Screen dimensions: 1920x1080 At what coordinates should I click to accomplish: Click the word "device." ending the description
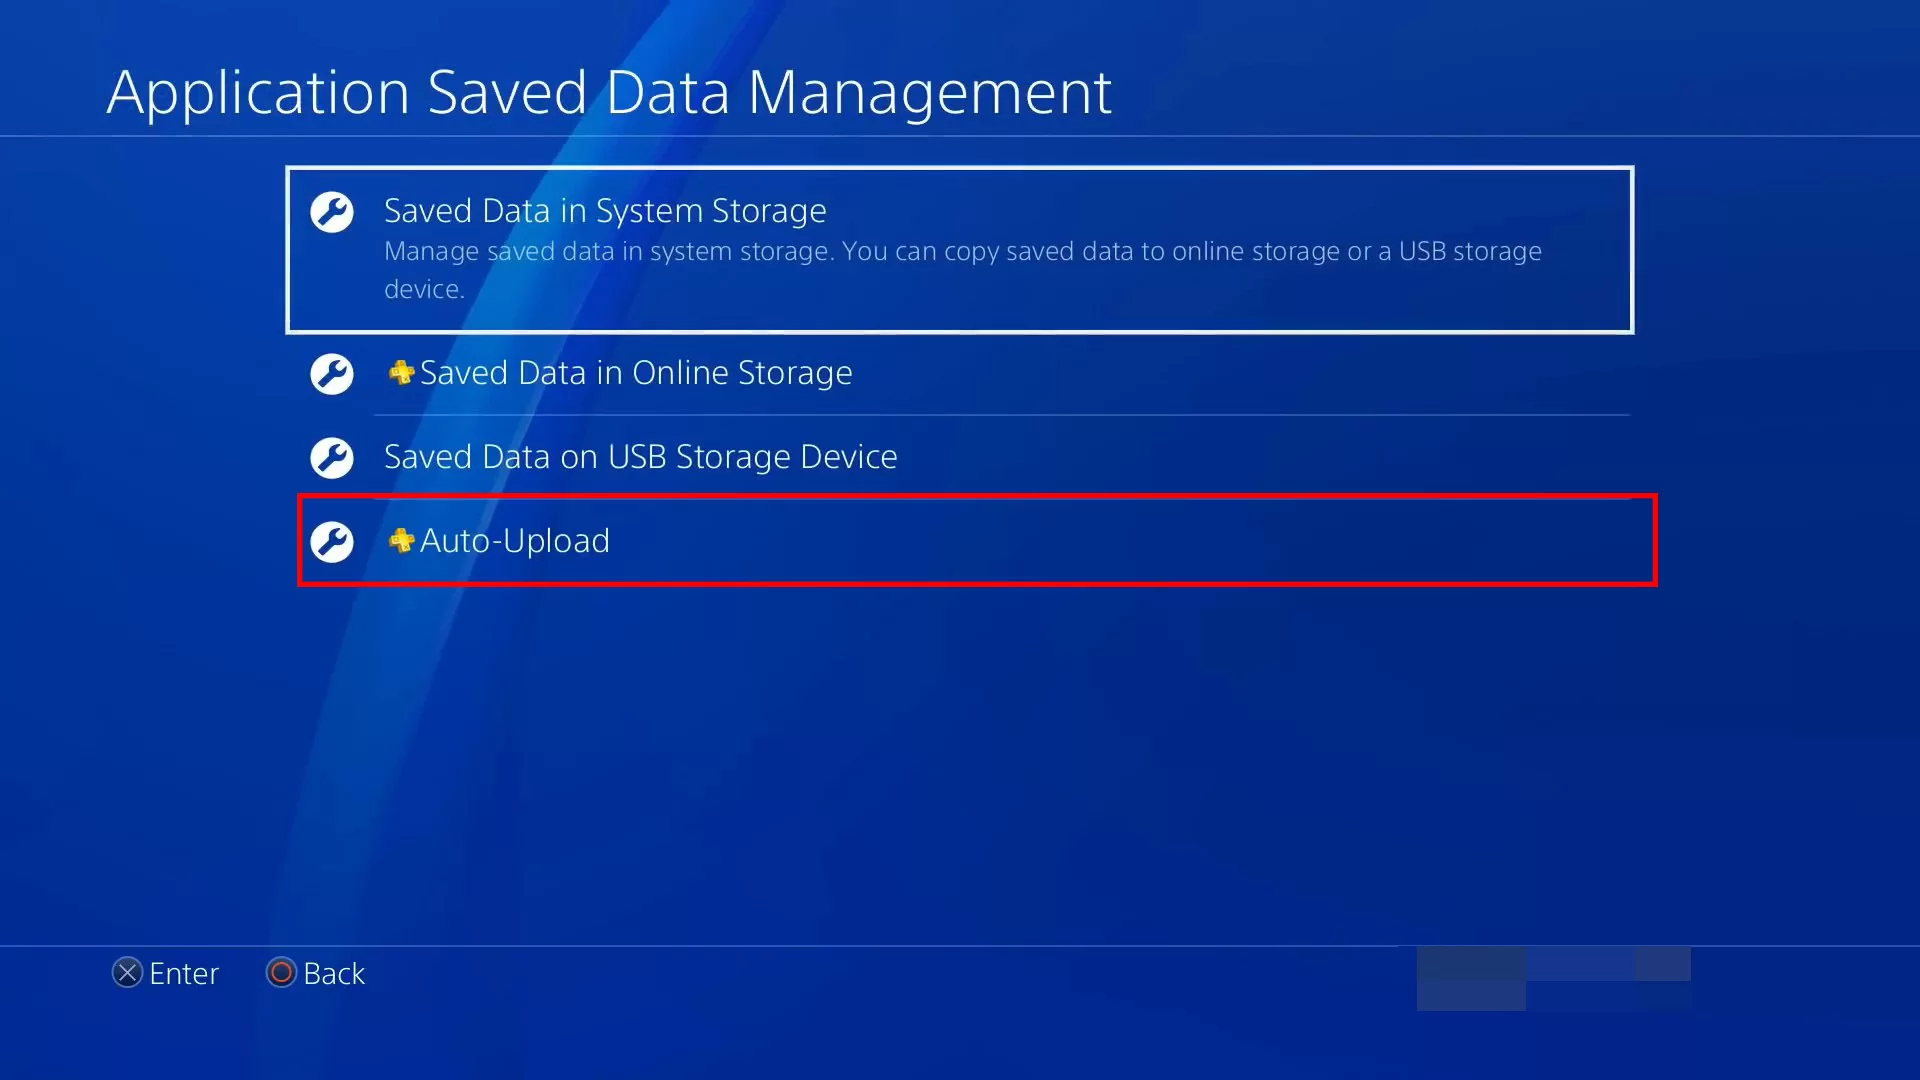[x=424, y=290]
